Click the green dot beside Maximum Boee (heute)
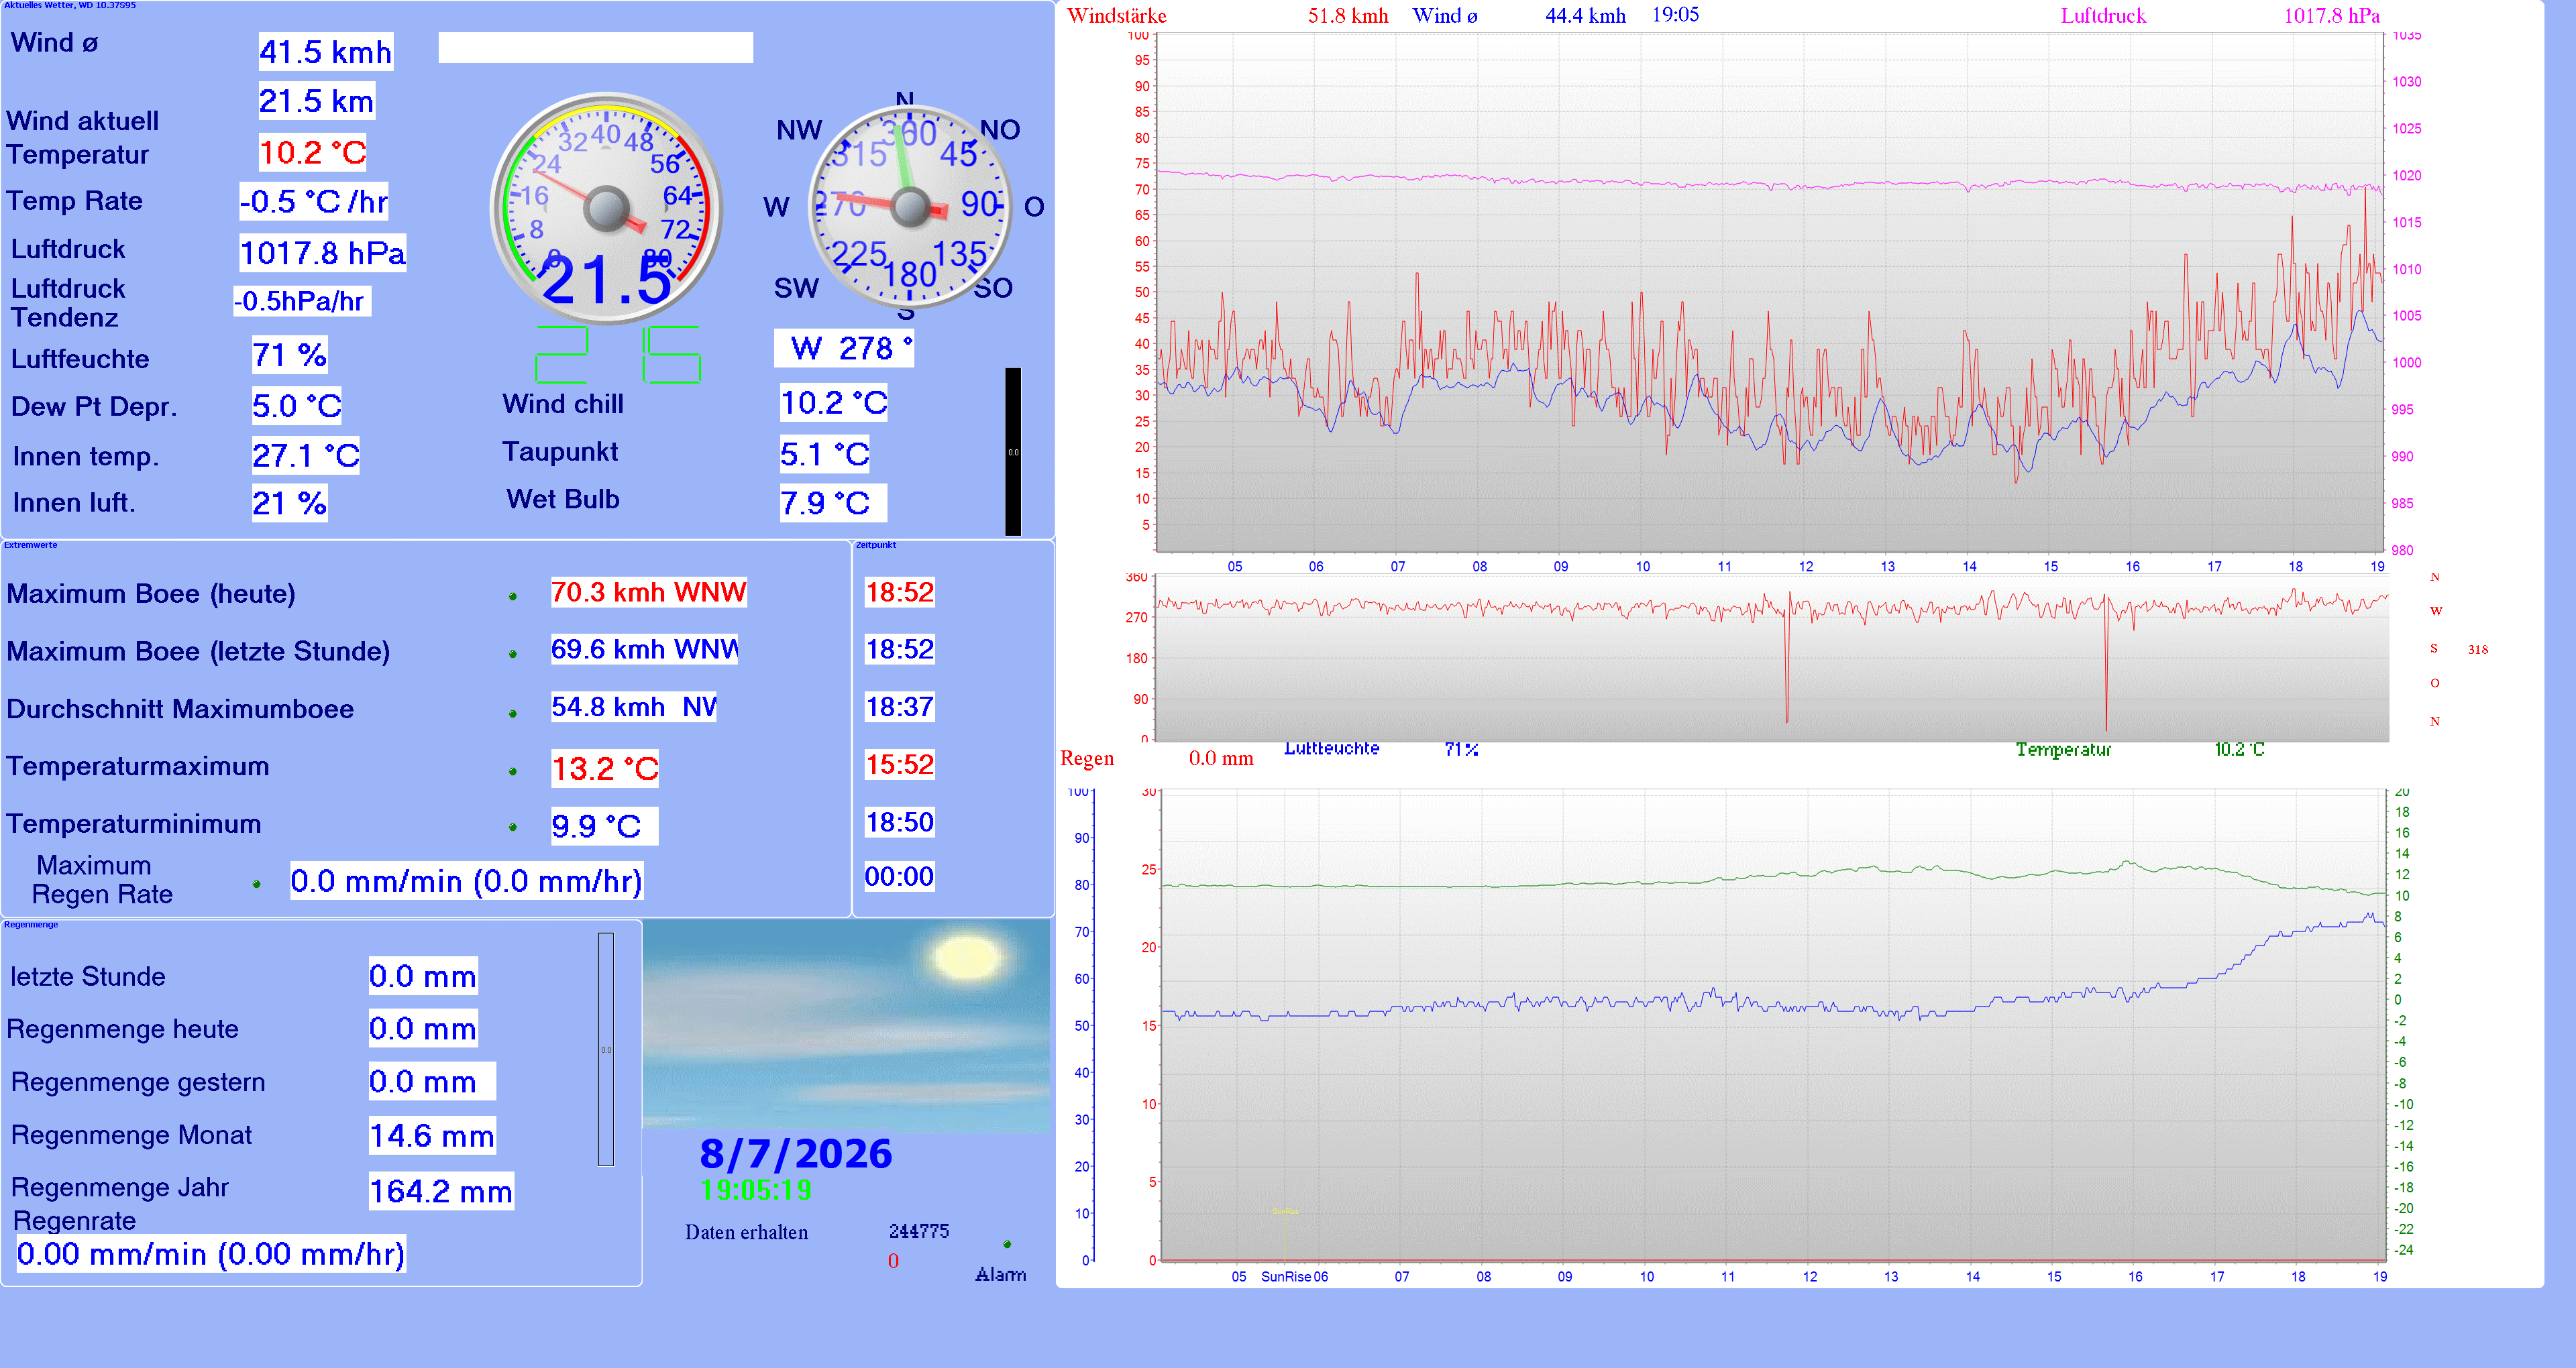2576x1368 pixels. click(x=513, y=596)
